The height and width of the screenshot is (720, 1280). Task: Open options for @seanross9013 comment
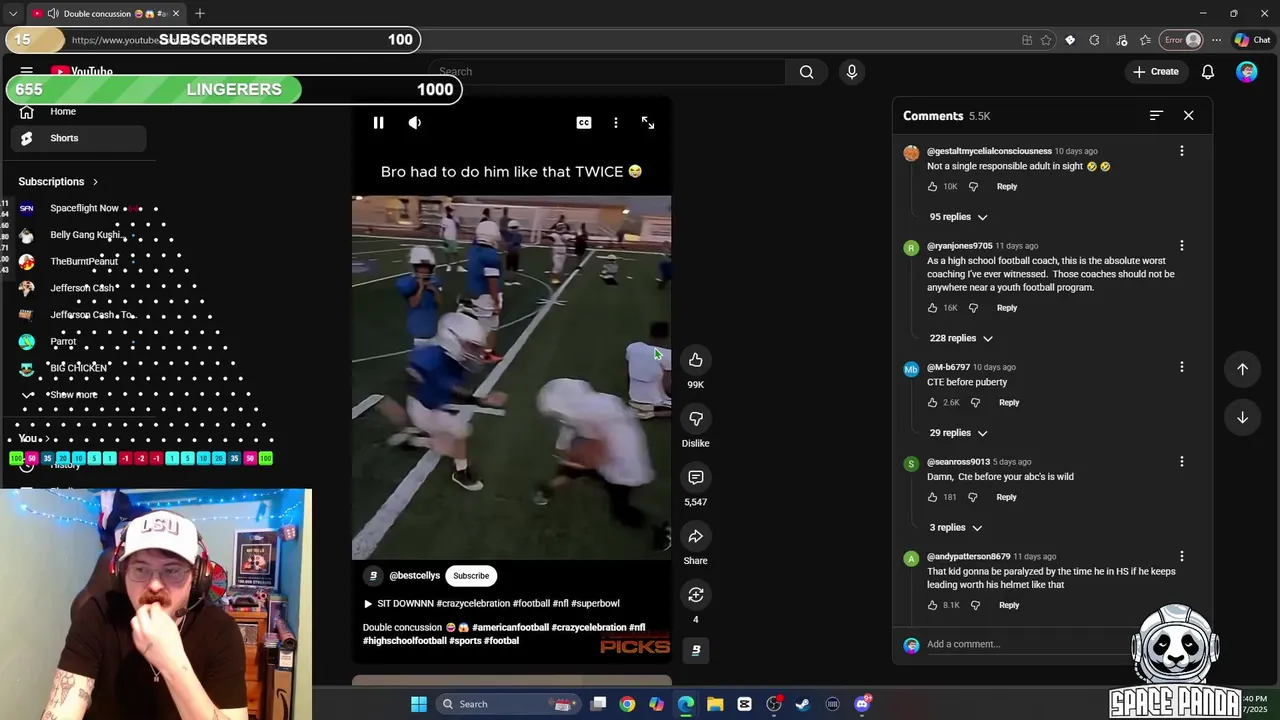(1181, 462)
